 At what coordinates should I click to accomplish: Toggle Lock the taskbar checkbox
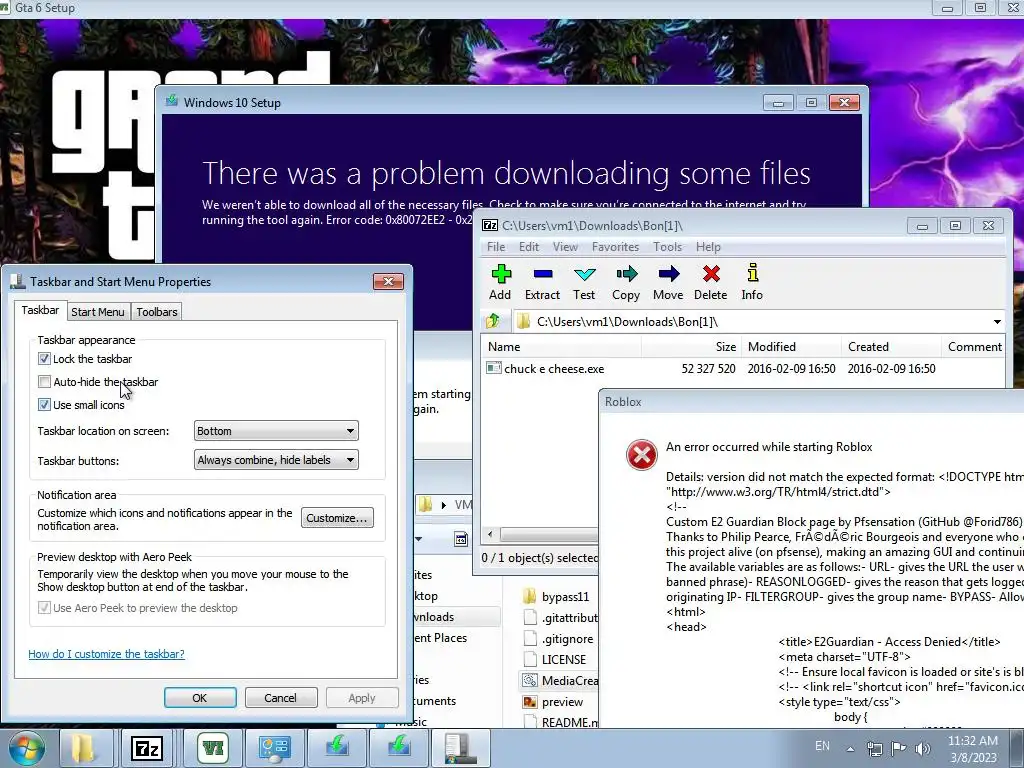point(44,359)
